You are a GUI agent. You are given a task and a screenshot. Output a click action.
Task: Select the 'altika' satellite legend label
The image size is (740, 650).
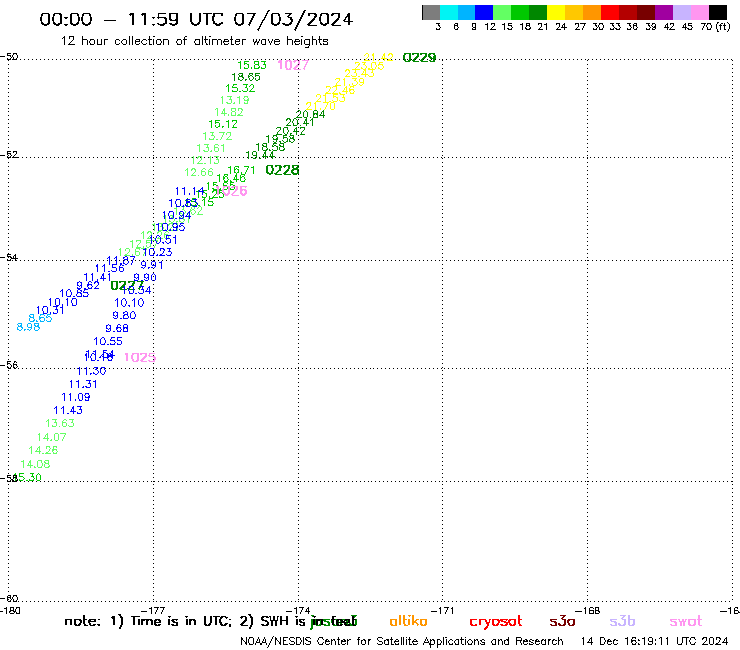(408, 621)
